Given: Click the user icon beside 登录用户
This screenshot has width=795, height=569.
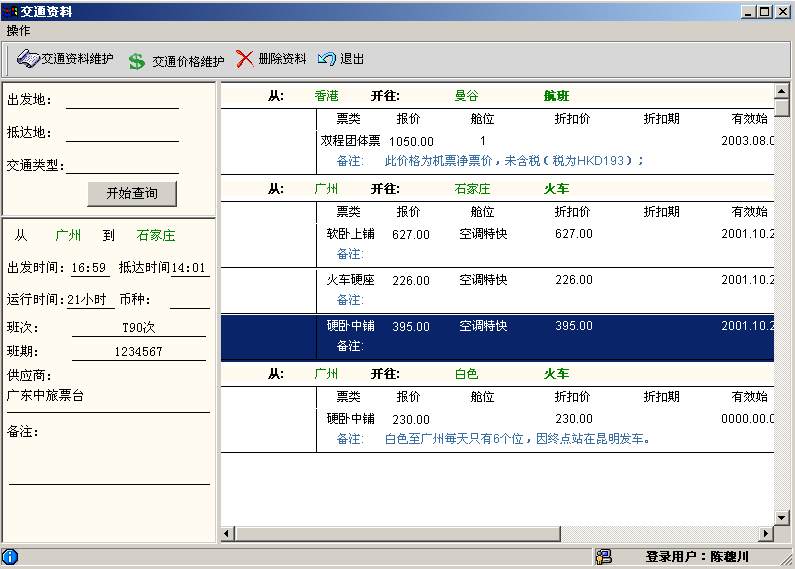Looking at the screenshot, I should tap(603, 557).
